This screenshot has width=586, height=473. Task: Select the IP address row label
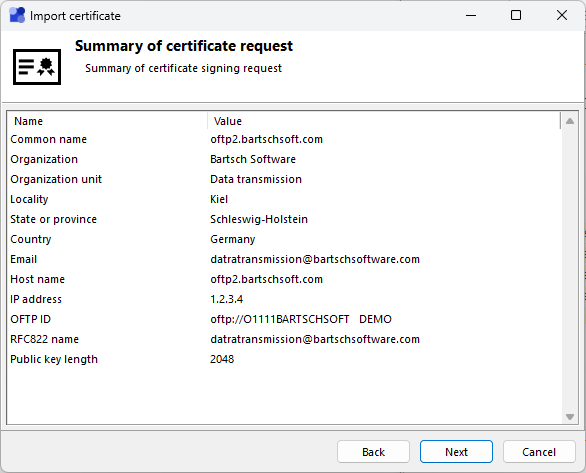(36, 299)
